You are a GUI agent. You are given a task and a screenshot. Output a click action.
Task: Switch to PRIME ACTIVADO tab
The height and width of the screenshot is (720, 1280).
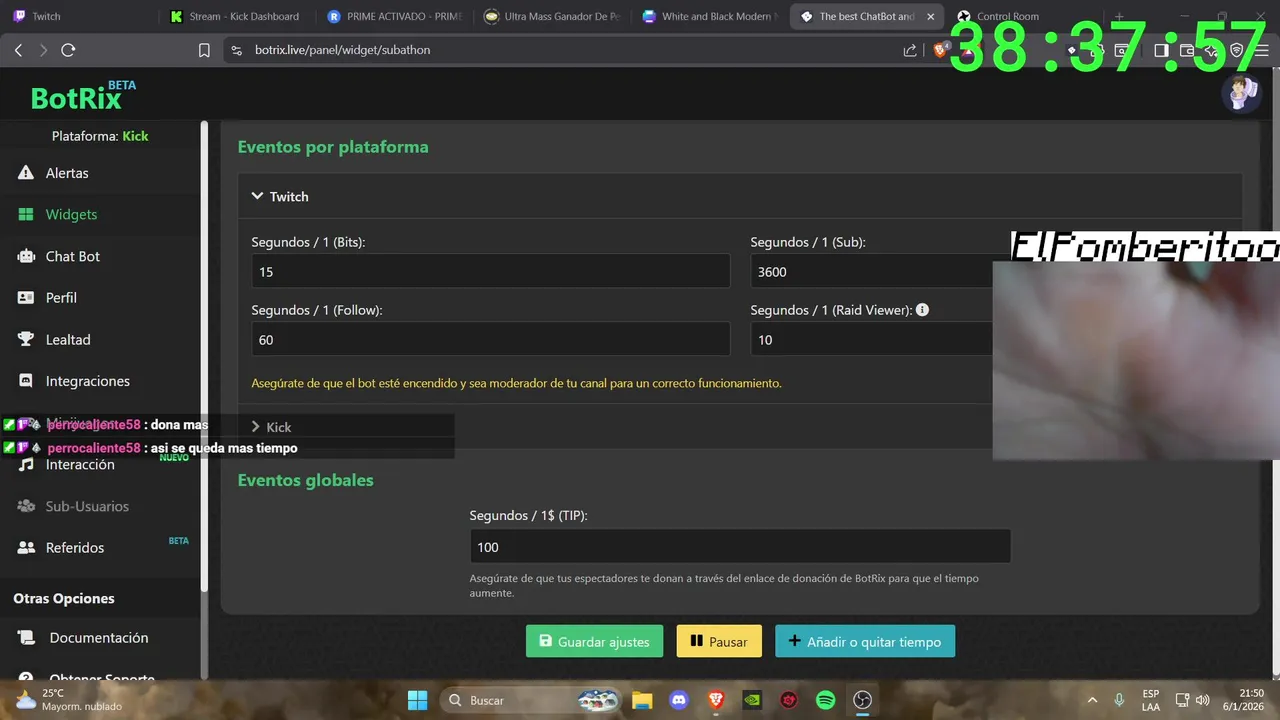394,16
